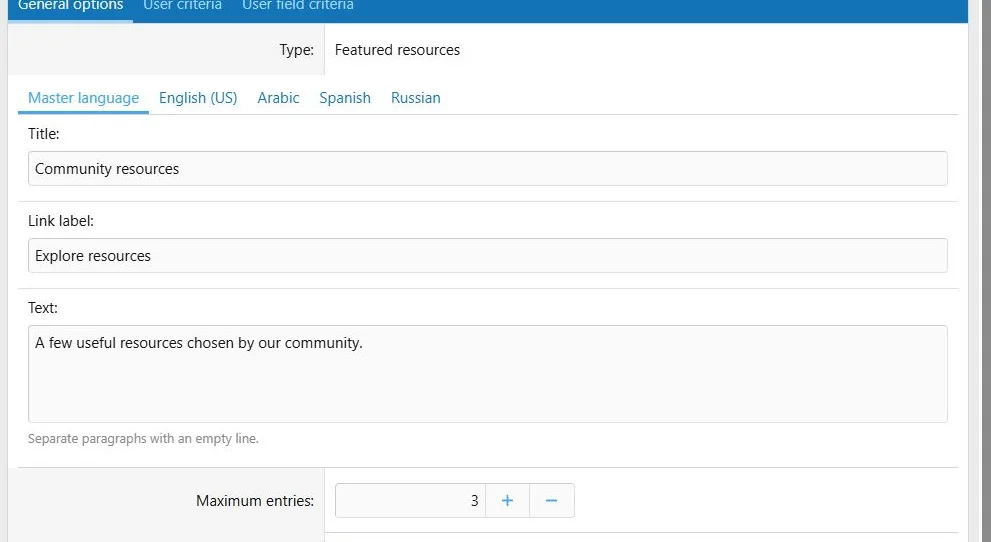This screenshot has width=991, height=542.
Task: Switch to General options tab
Action: (70, 6)
